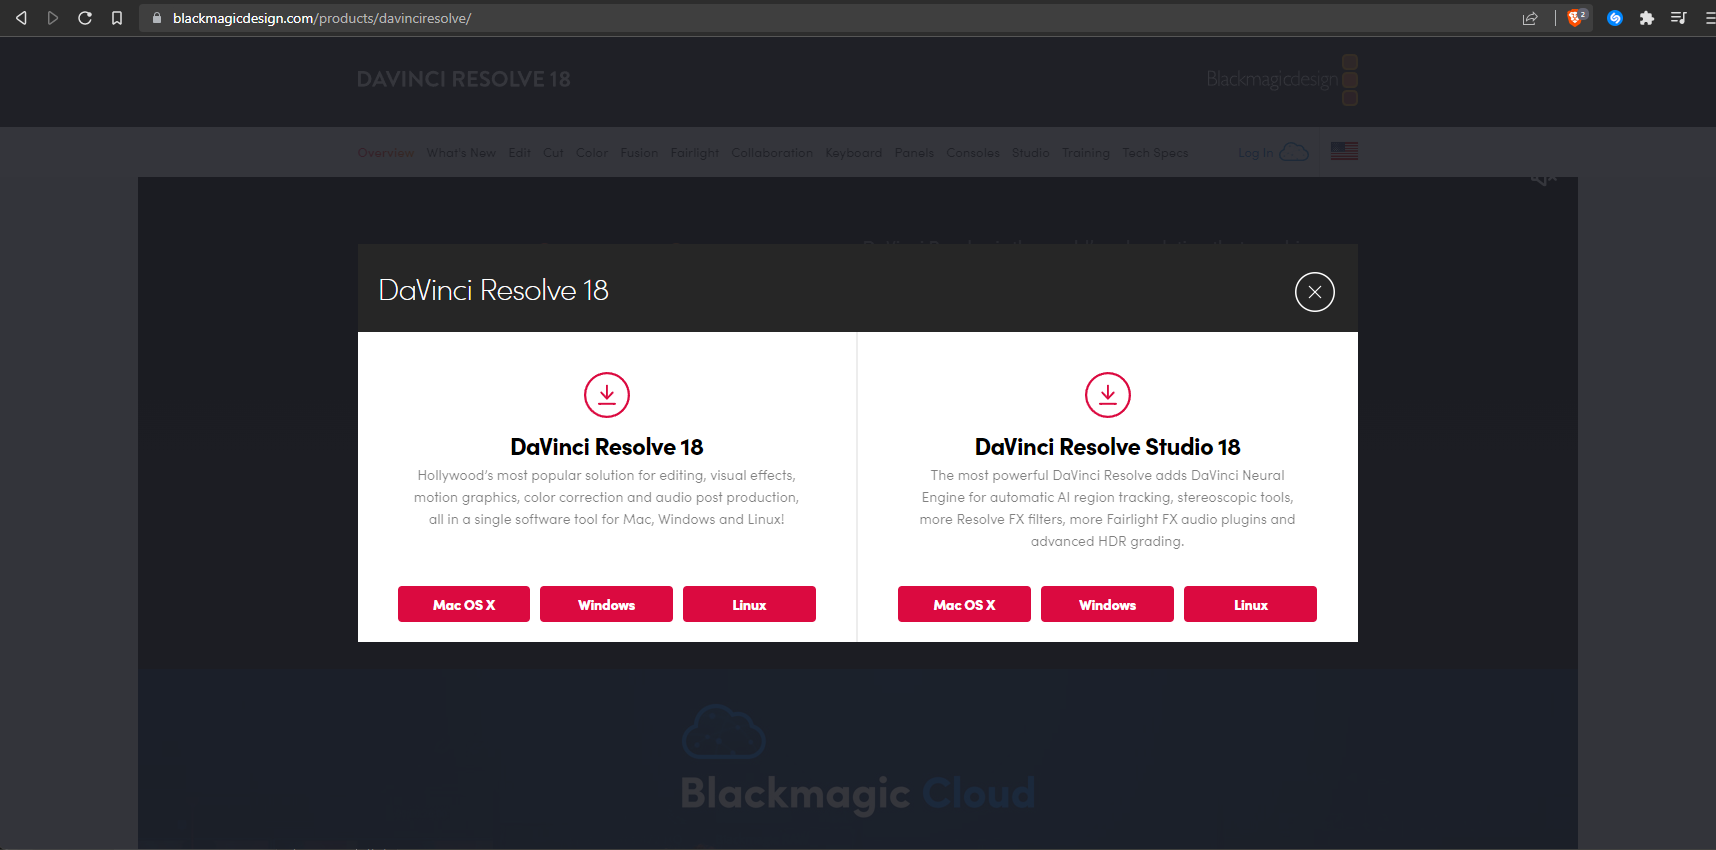Select the US flag region selector
Viewport: 1716px width, 850px height.
(x=1344, y=151)
